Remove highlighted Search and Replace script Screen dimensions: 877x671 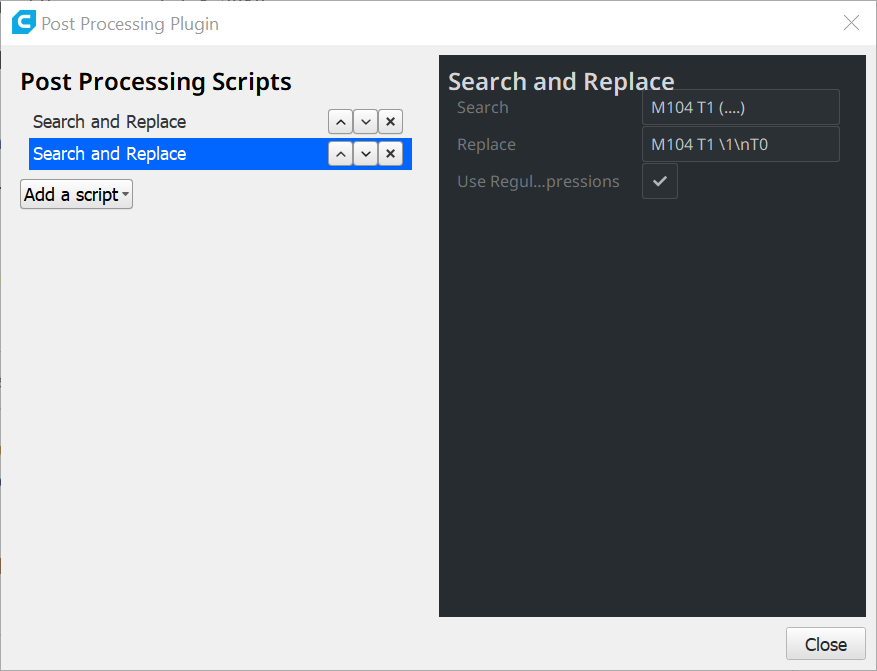390,154
